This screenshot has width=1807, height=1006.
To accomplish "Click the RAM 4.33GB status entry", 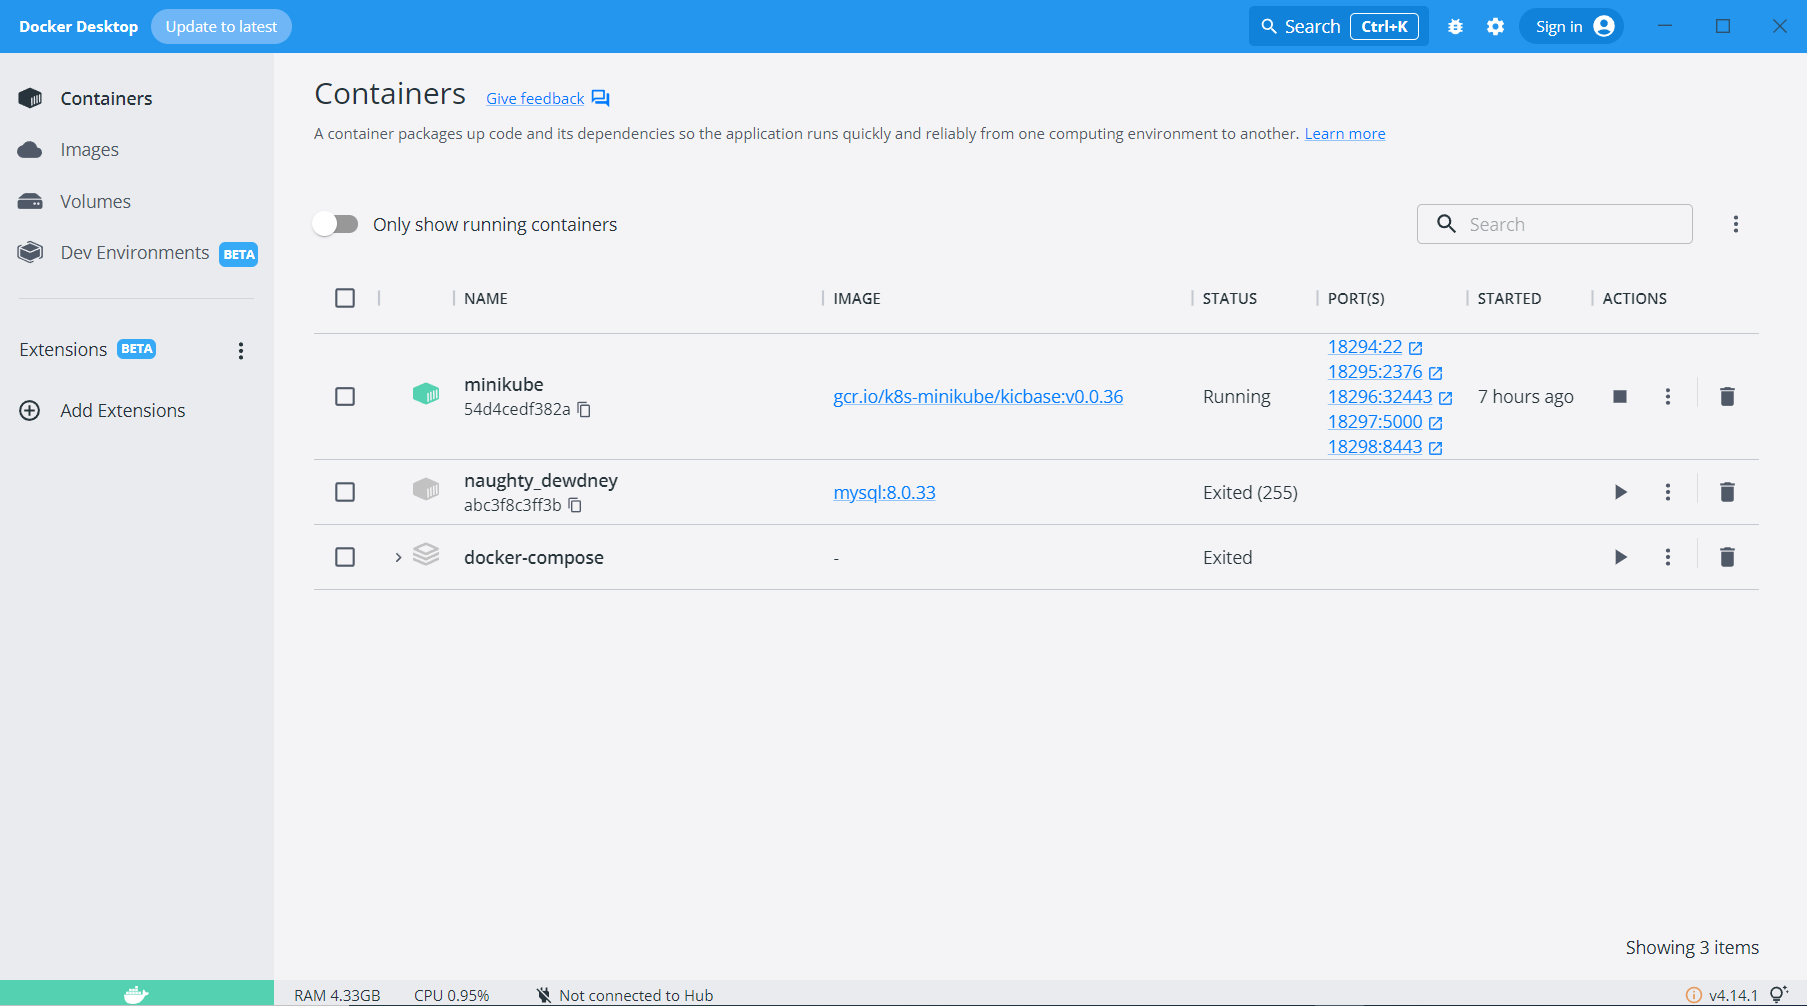I will 337,995.
